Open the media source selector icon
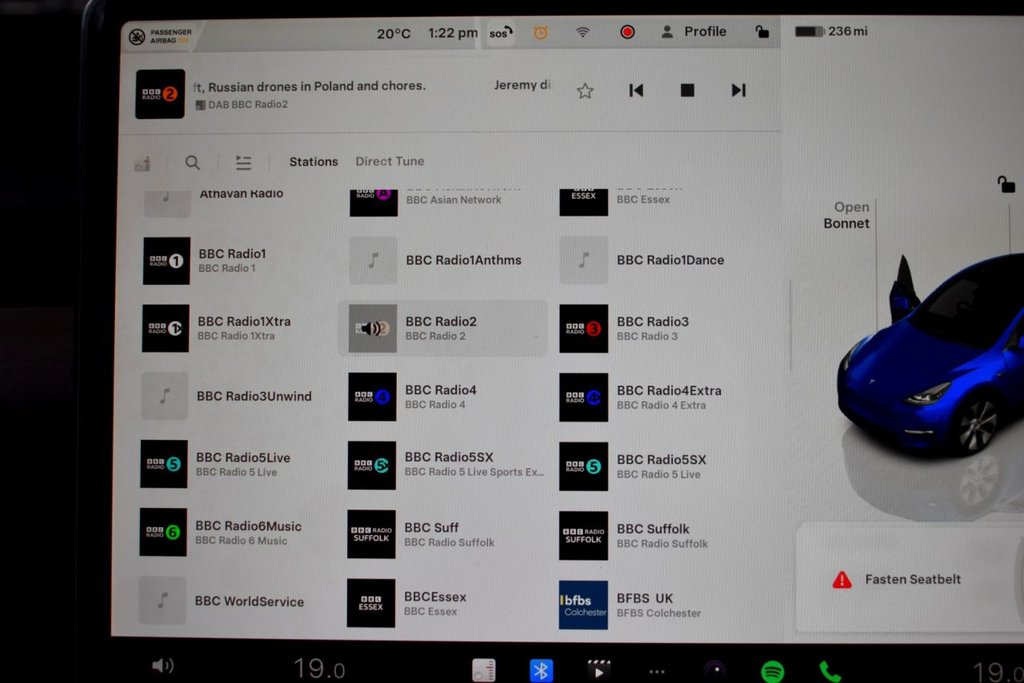This screenshot has height=683, width=1024. (x=142, y=163)
